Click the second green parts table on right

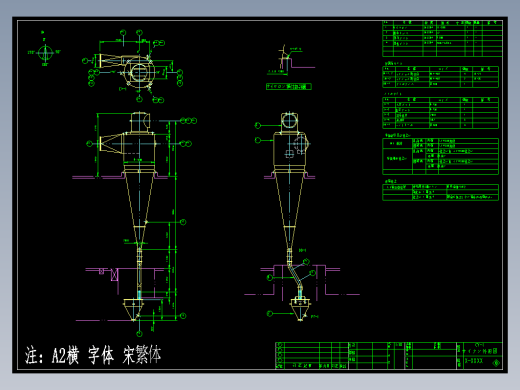[x=440, y=77]
